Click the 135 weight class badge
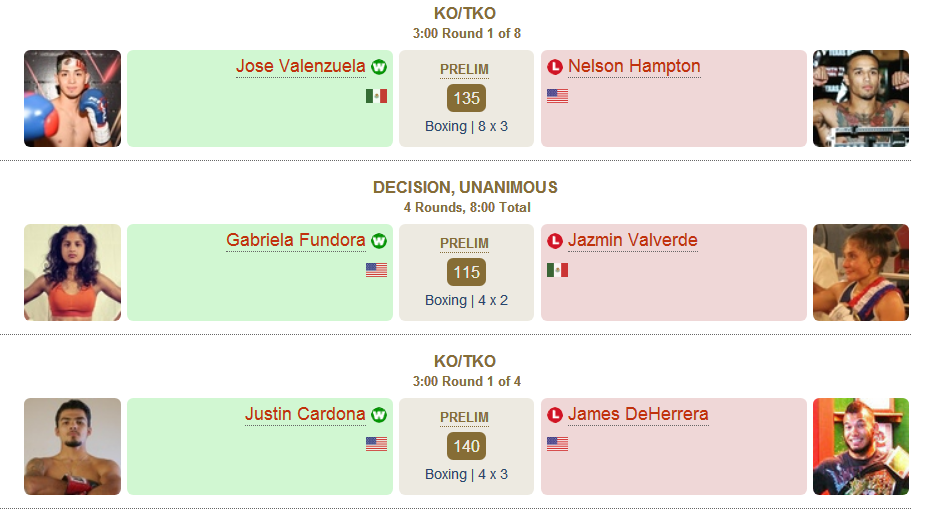 pyautogui.click(x=466, y=98)
